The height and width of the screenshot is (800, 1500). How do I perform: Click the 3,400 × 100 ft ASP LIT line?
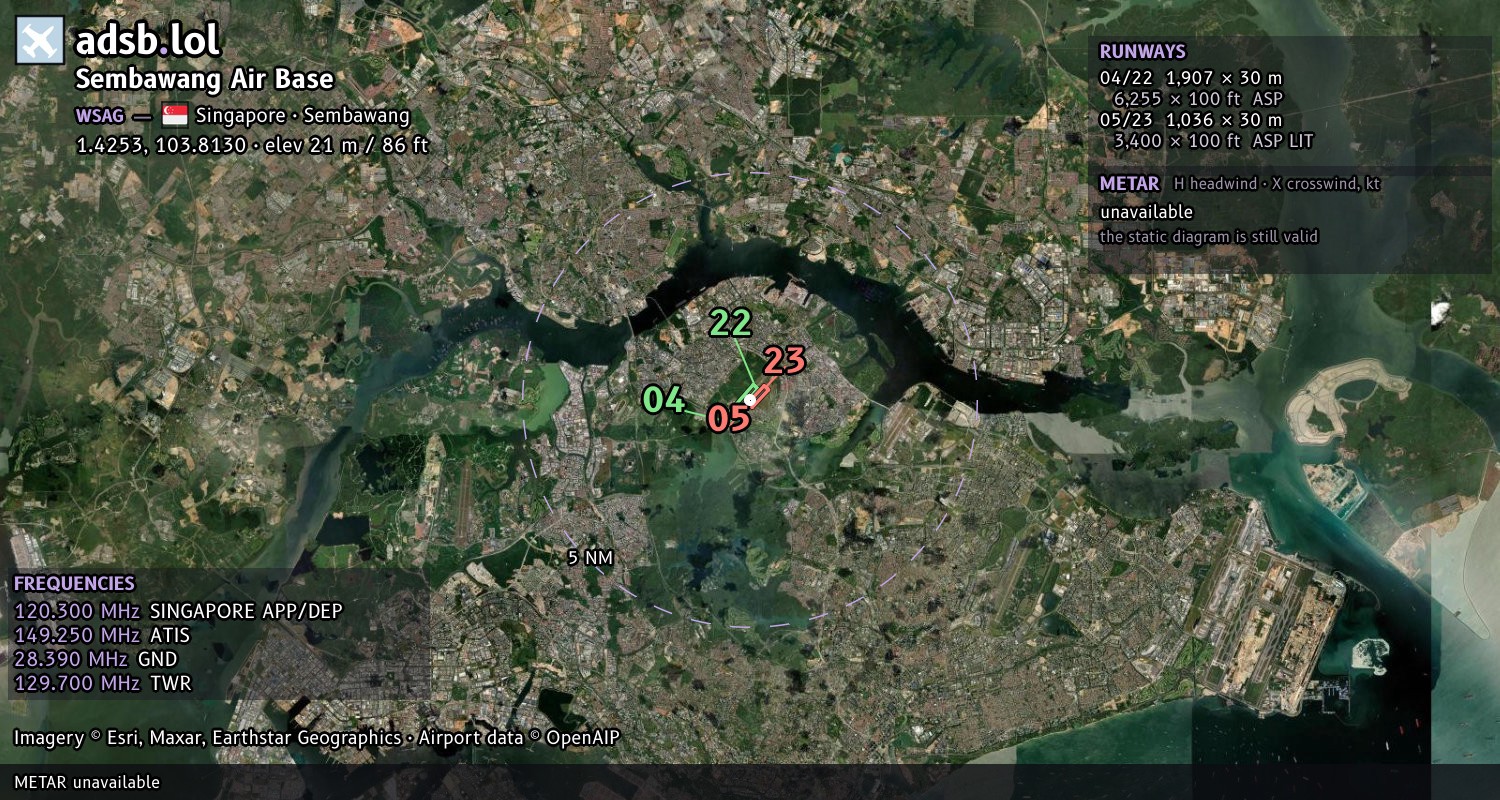pos(1213,141)
